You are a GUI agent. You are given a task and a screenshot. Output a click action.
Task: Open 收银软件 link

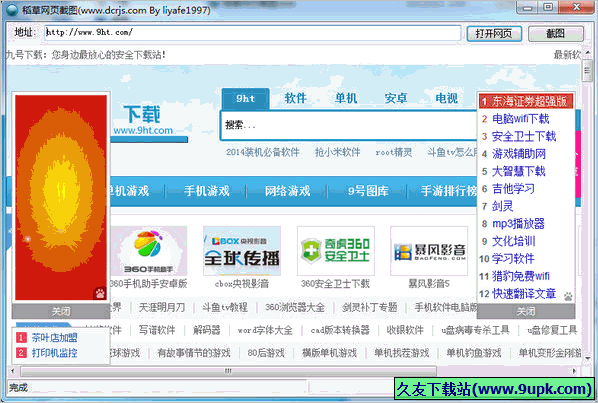405,330
